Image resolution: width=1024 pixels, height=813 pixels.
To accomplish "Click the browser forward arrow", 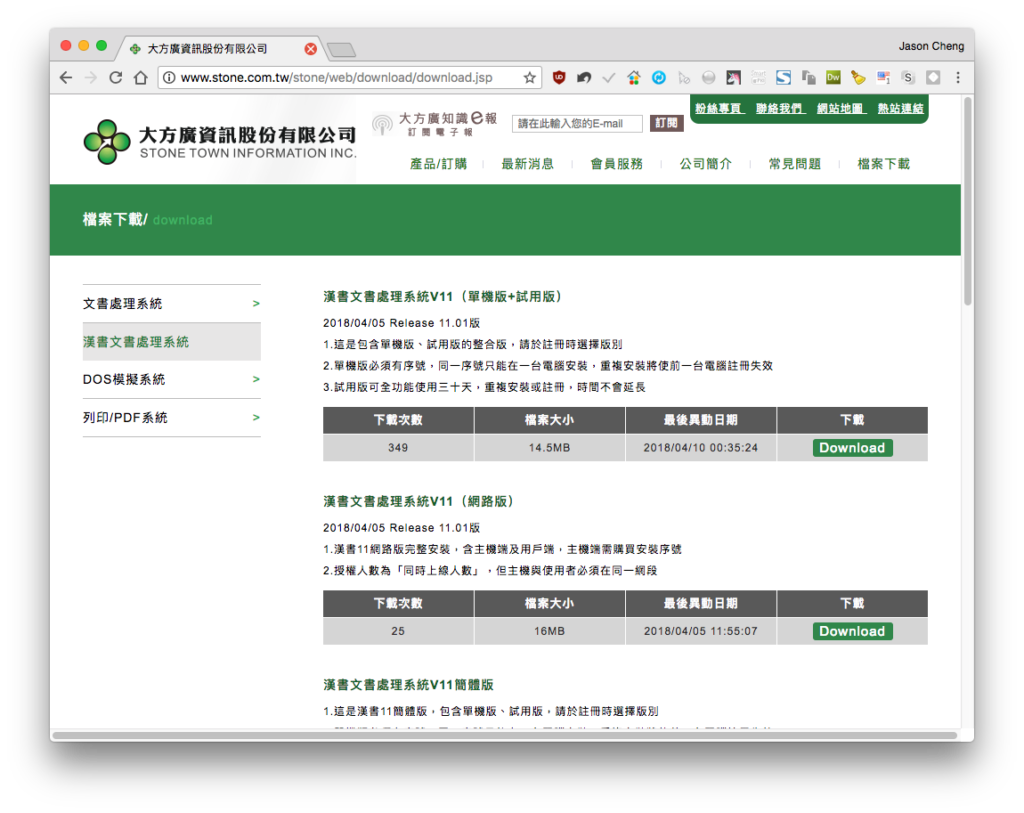I will (x=91, y=78).
